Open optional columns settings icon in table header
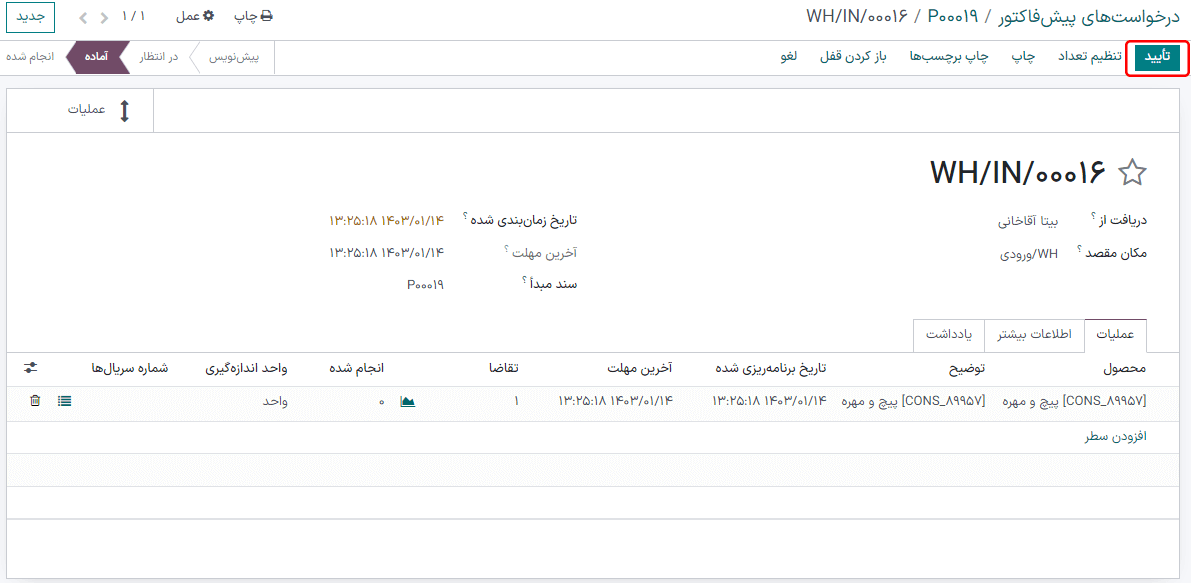 coord(30,368)
